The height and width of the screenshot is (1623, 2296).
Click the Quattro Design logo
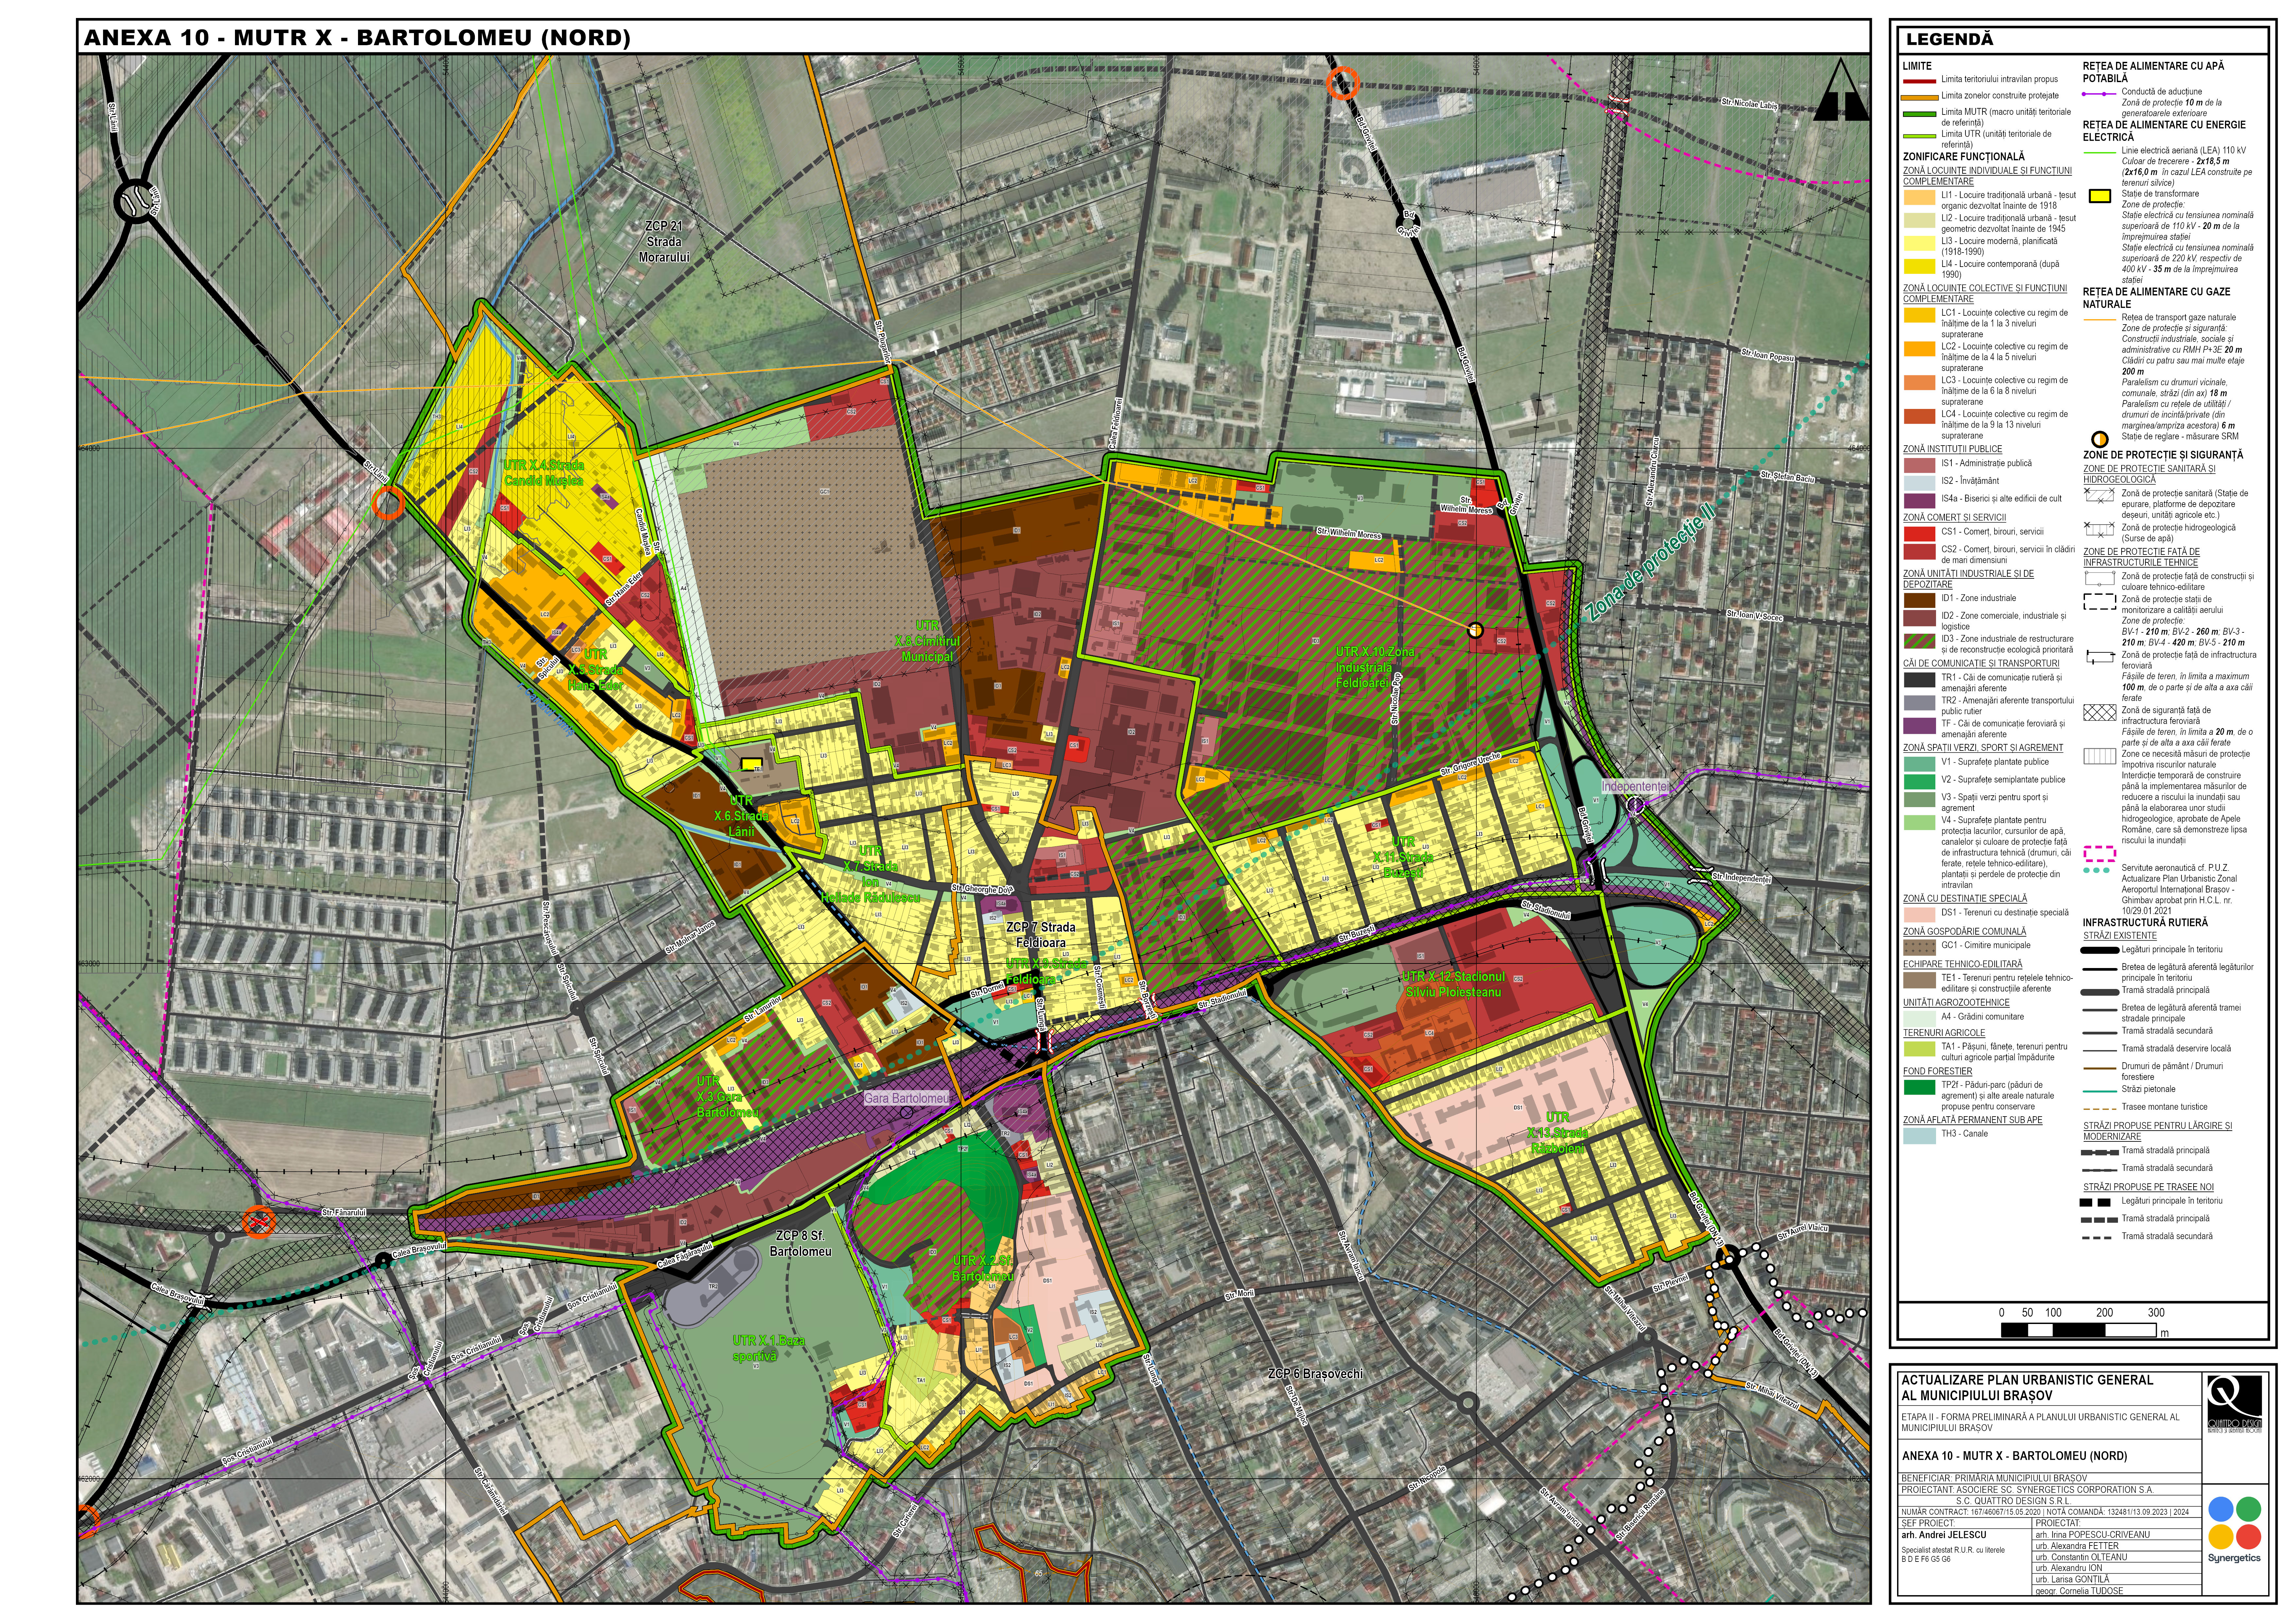(x=2235, y=1404)
